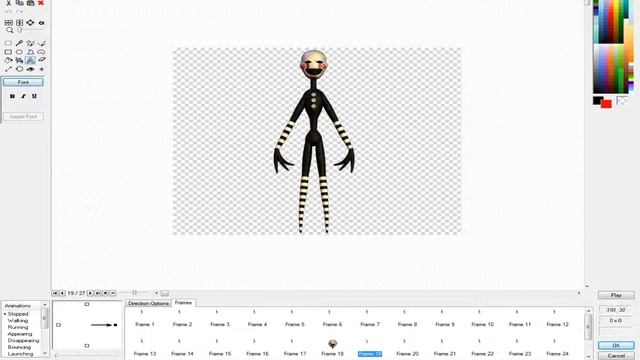Screen dimensions: 640x360
Task: Click the Flip Vertically icon
Action: [19, 23]
